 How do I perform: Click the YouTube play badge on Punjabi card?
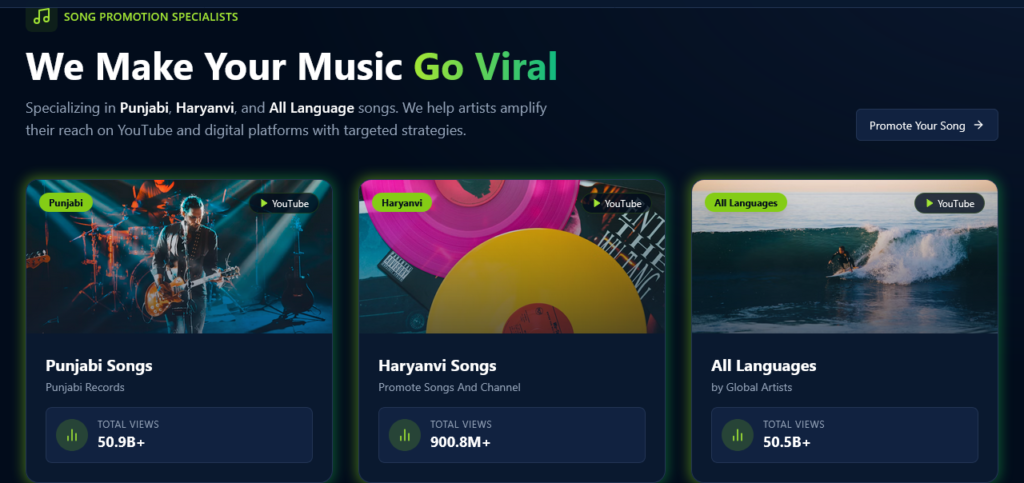284,204
